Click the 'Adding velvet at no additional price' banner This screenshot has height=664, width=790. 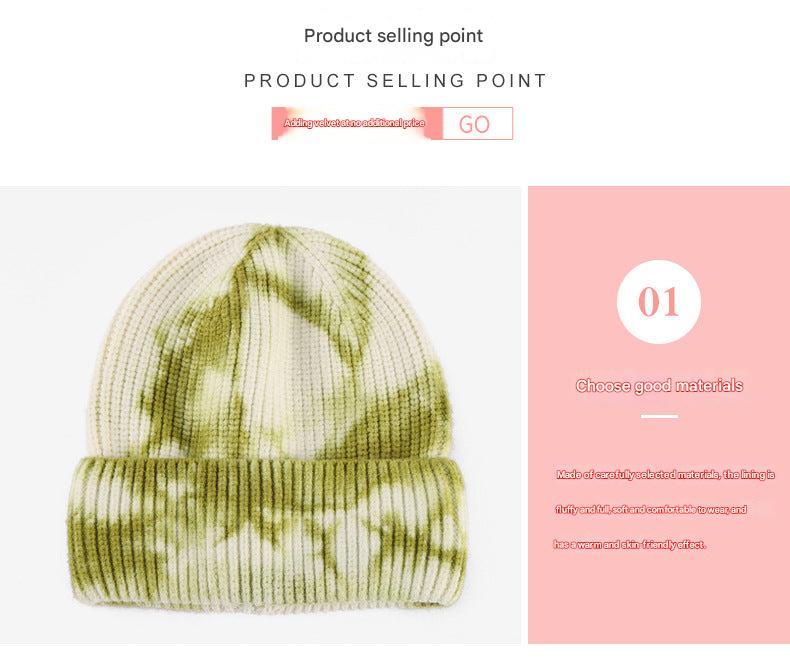pos(357,123)
